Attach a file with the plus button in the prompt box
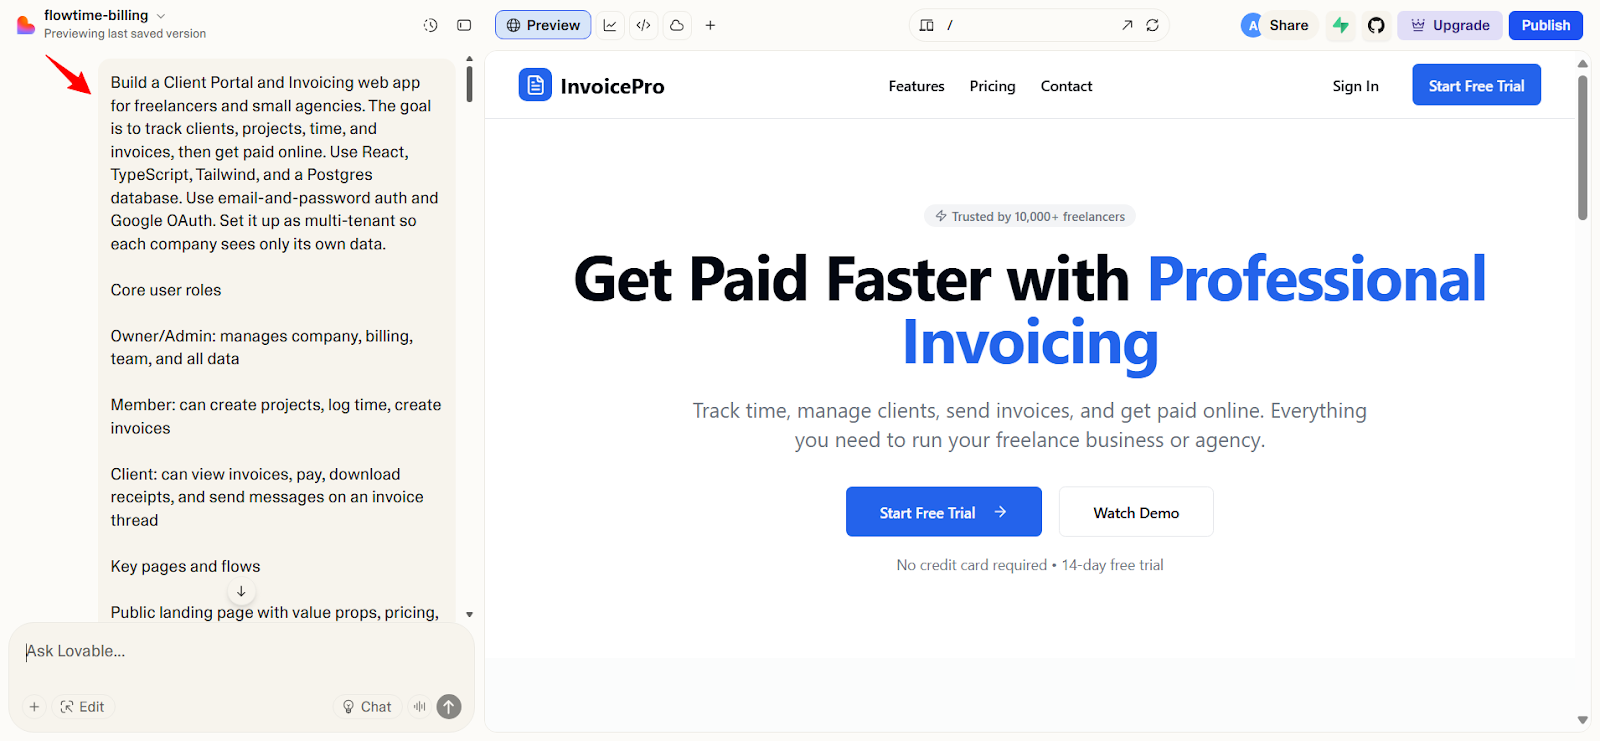1600x741 pixels. coord(34,707)
